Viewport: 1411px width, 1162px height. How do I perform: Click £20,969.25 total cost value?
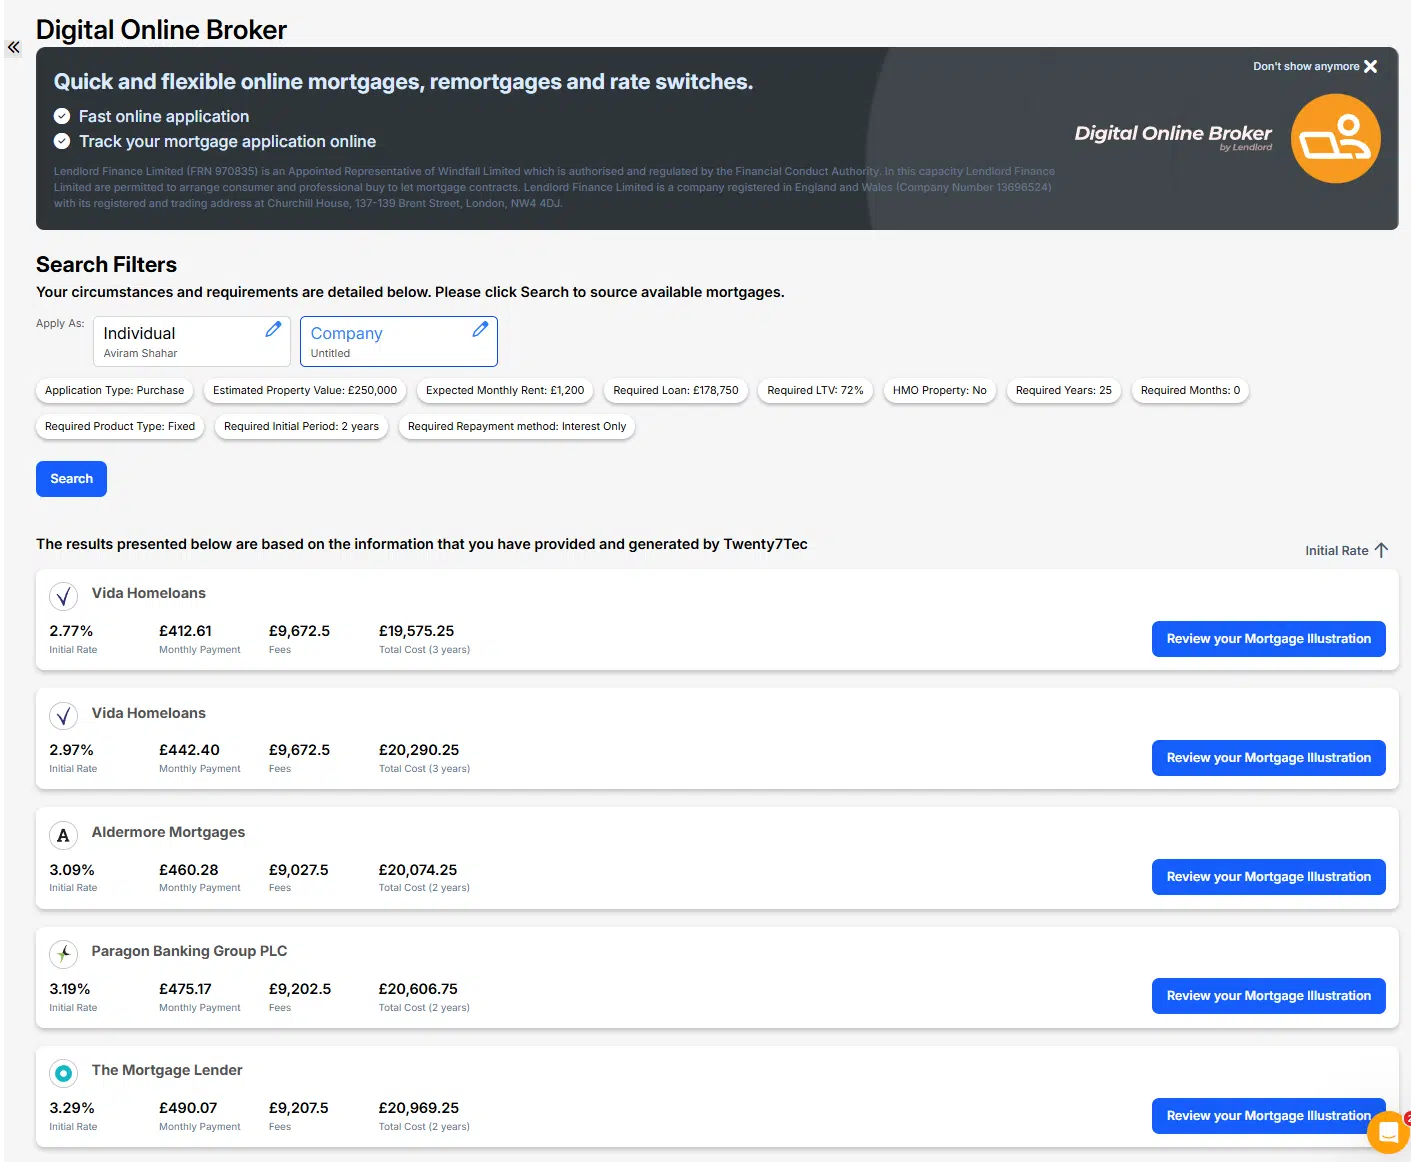click(x=419, y=1108)
